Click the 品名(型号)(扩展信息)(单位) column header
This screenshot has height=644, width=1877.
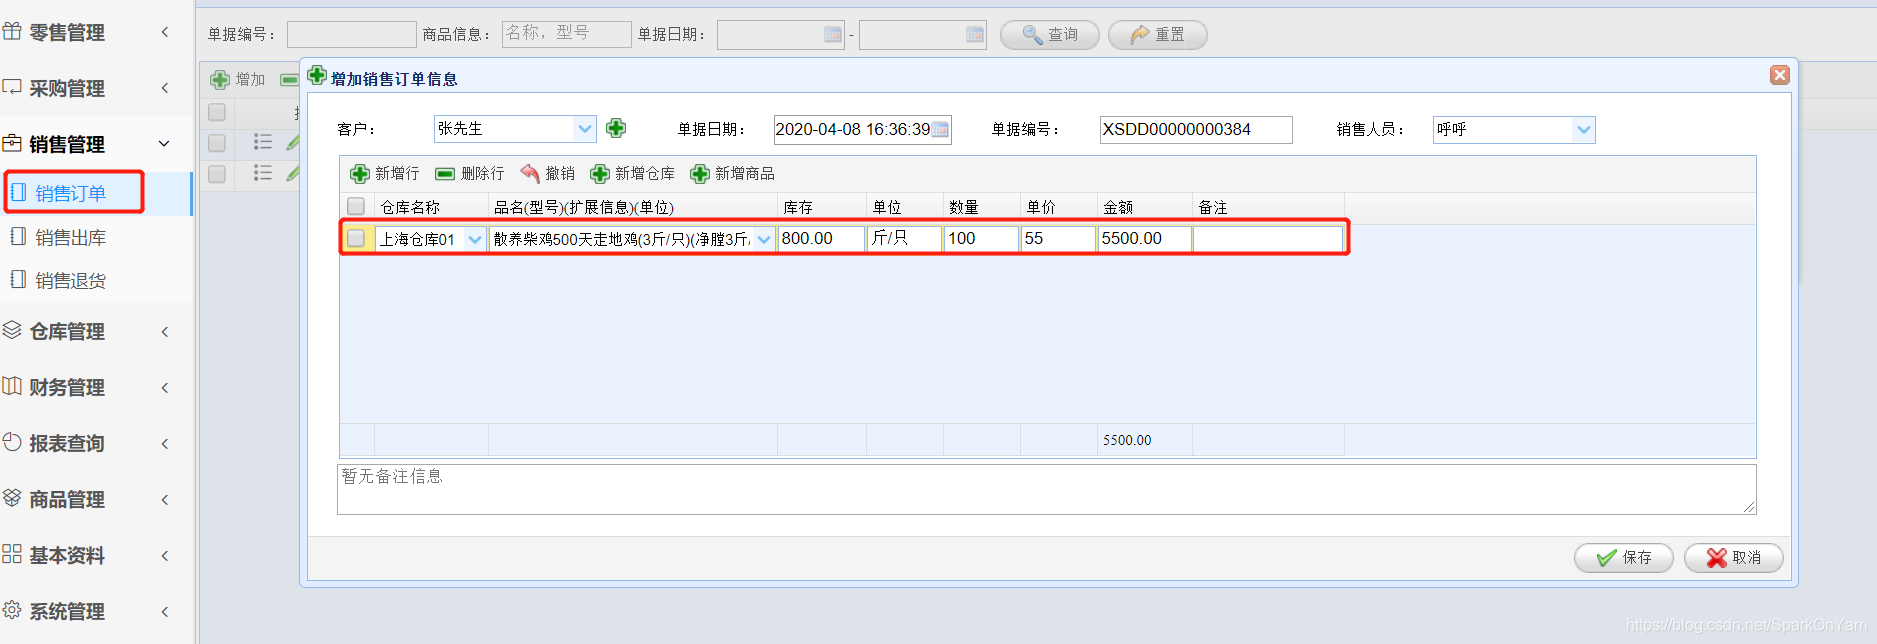point(632,207)
